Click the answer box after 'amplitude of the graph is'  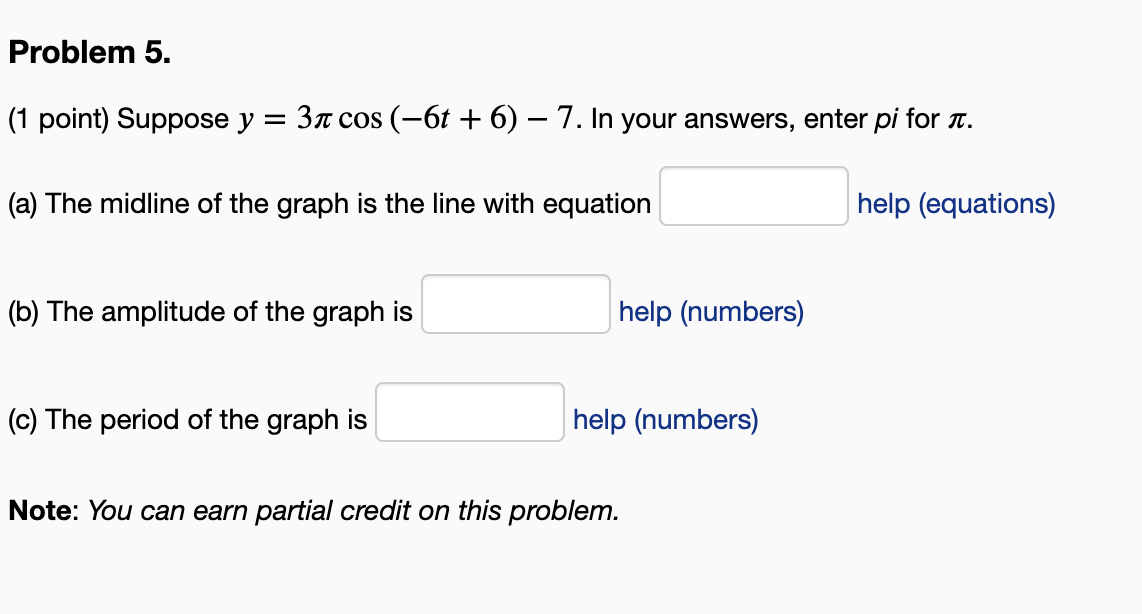pyautogui.click(x=516, y=305)
